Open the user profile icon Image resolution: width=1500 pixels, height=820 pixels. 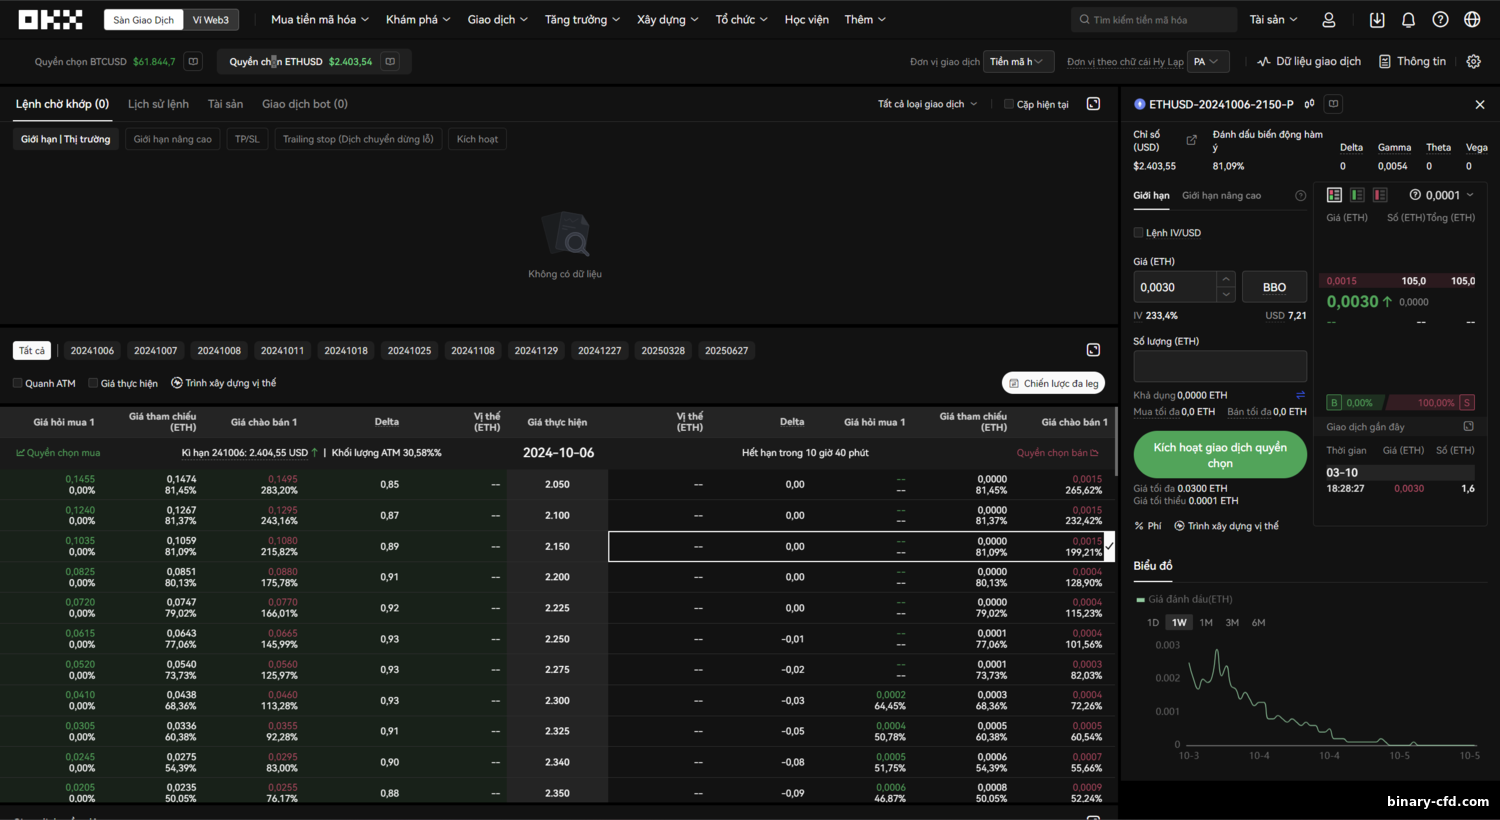[x=1329, y=20]
